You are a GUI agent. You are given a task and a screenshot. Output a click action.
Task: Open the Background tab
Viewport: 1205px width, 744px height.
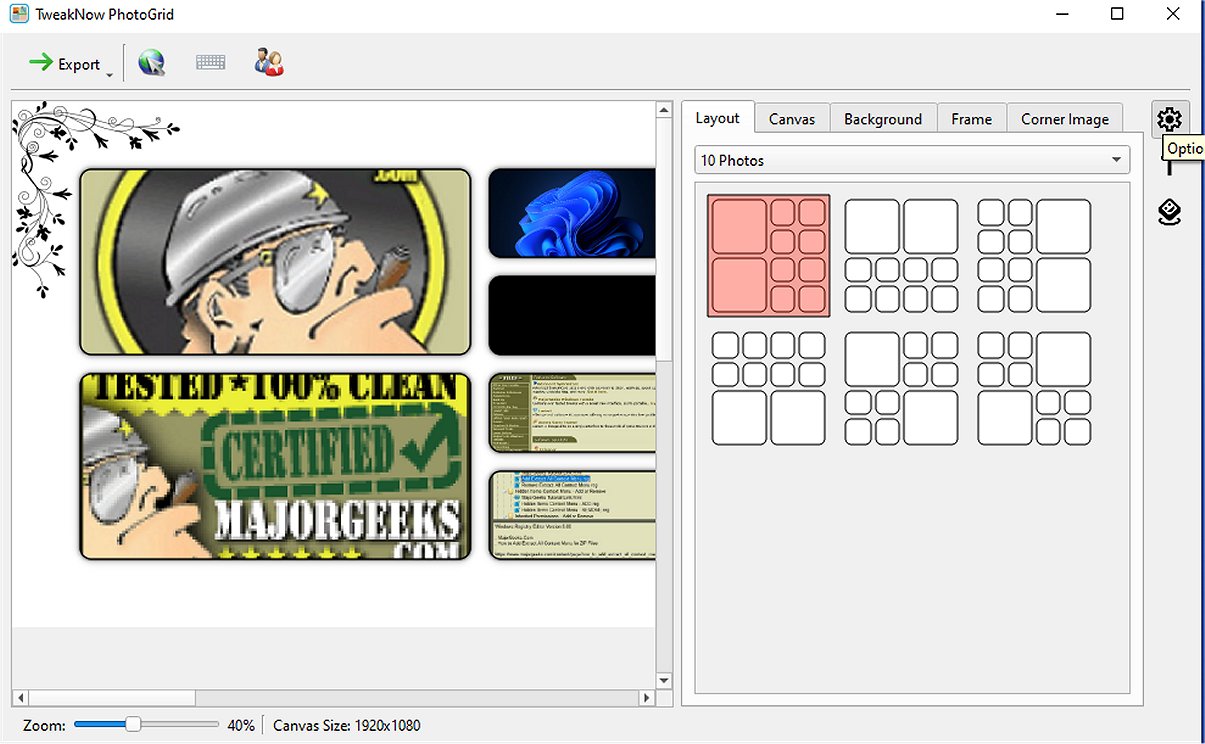[x=883, y=119]
